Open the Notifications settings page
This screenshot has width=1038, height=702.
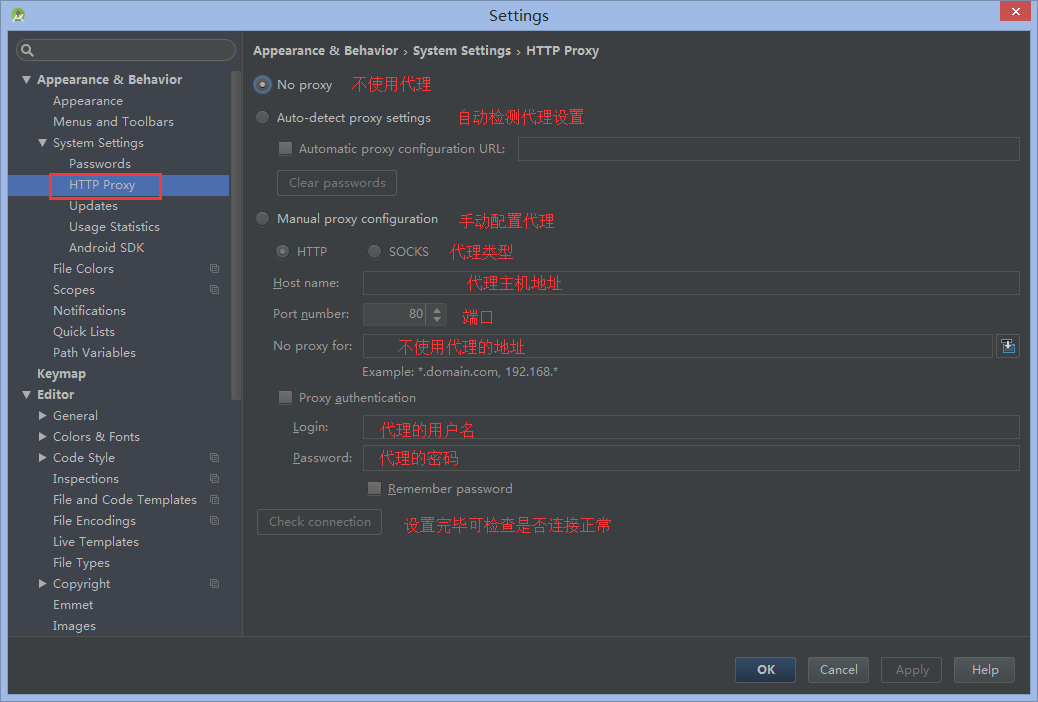tap(89, 311)
